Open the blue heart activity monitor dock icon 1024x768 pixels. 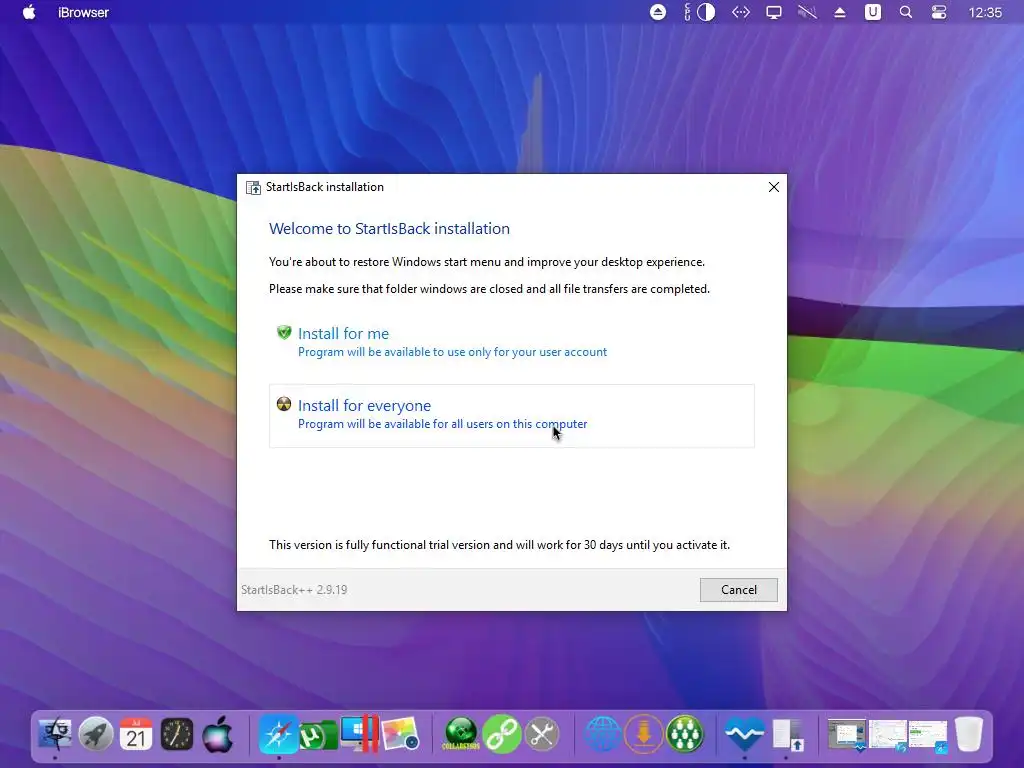(x=744, y=734)
